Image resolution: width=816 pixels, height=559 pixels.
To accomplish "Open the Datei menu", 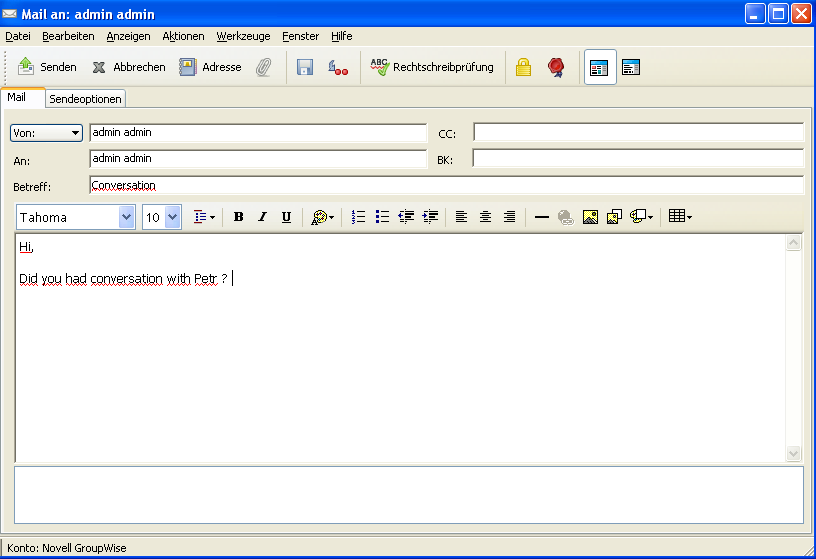I will tap(18, 36).
